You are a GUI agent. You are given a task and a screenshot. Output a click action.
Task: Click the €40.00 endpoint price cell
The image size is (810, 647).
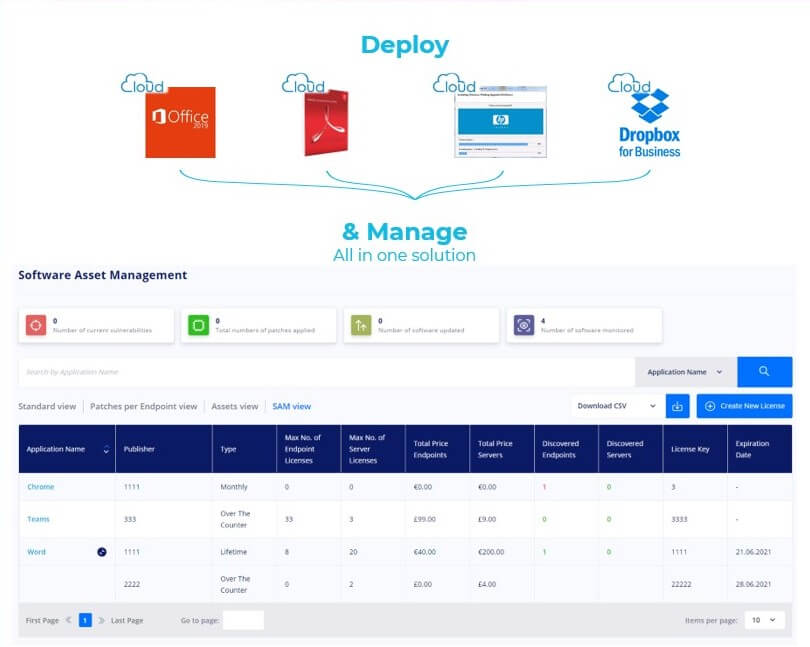(425, 552)
